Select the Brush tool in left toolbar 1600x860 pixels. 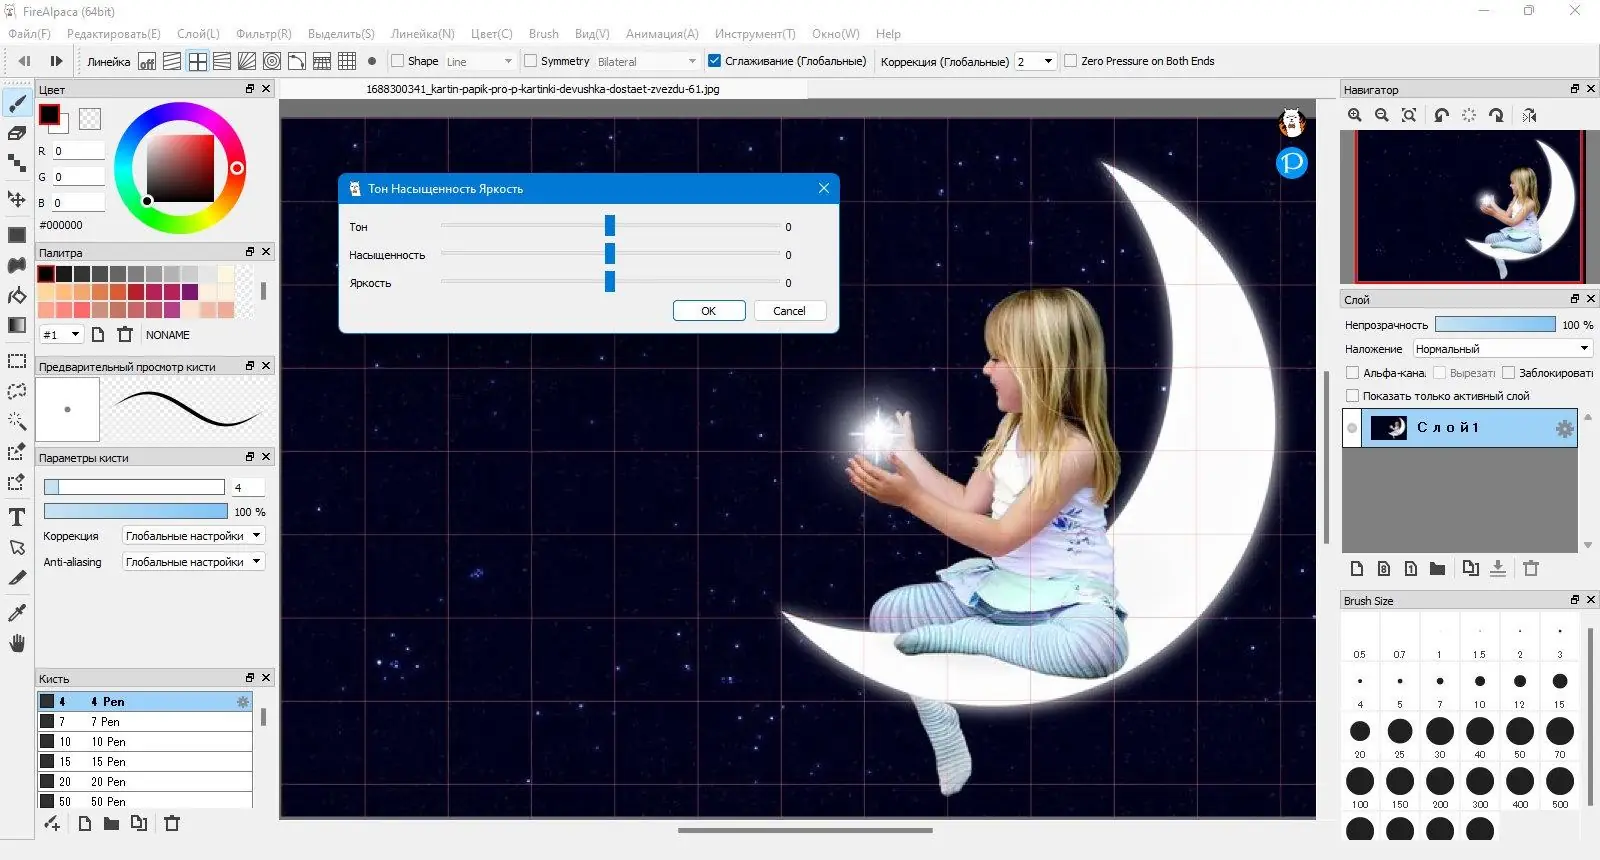pyautogui.click(x=17, y=103)
